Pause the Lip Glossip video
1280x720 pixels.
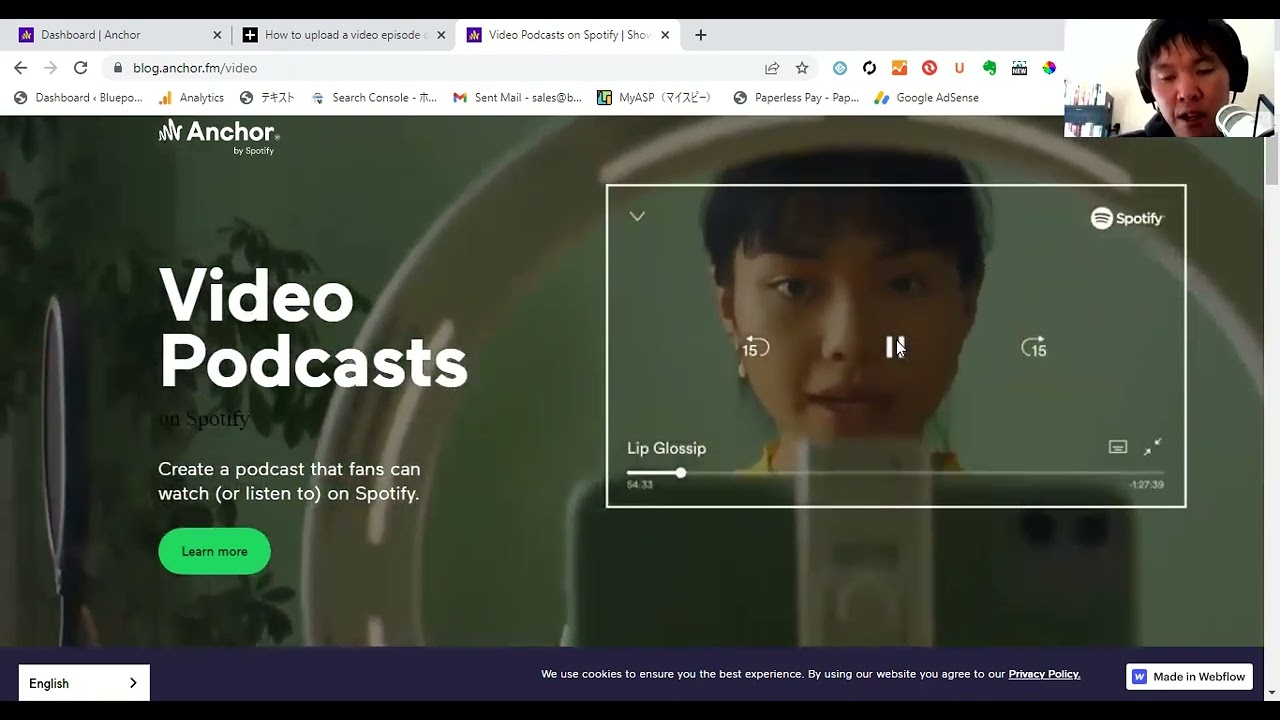(895, 347)
